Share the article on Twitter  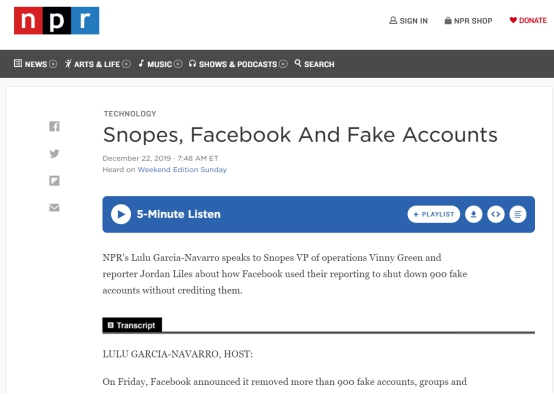pos(54,153)
